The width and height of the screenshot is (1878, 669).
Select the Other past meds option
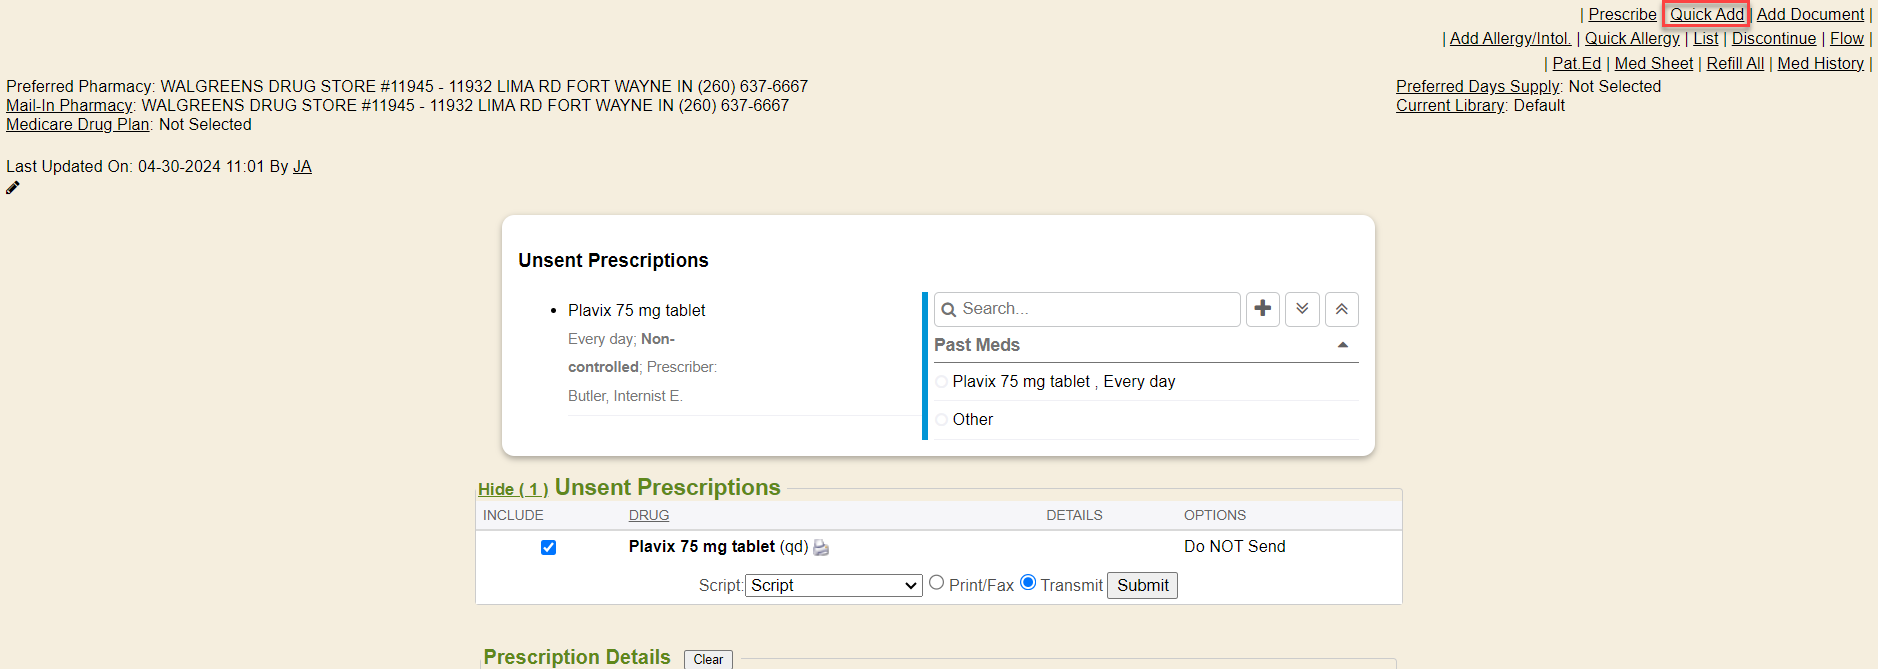942,420
